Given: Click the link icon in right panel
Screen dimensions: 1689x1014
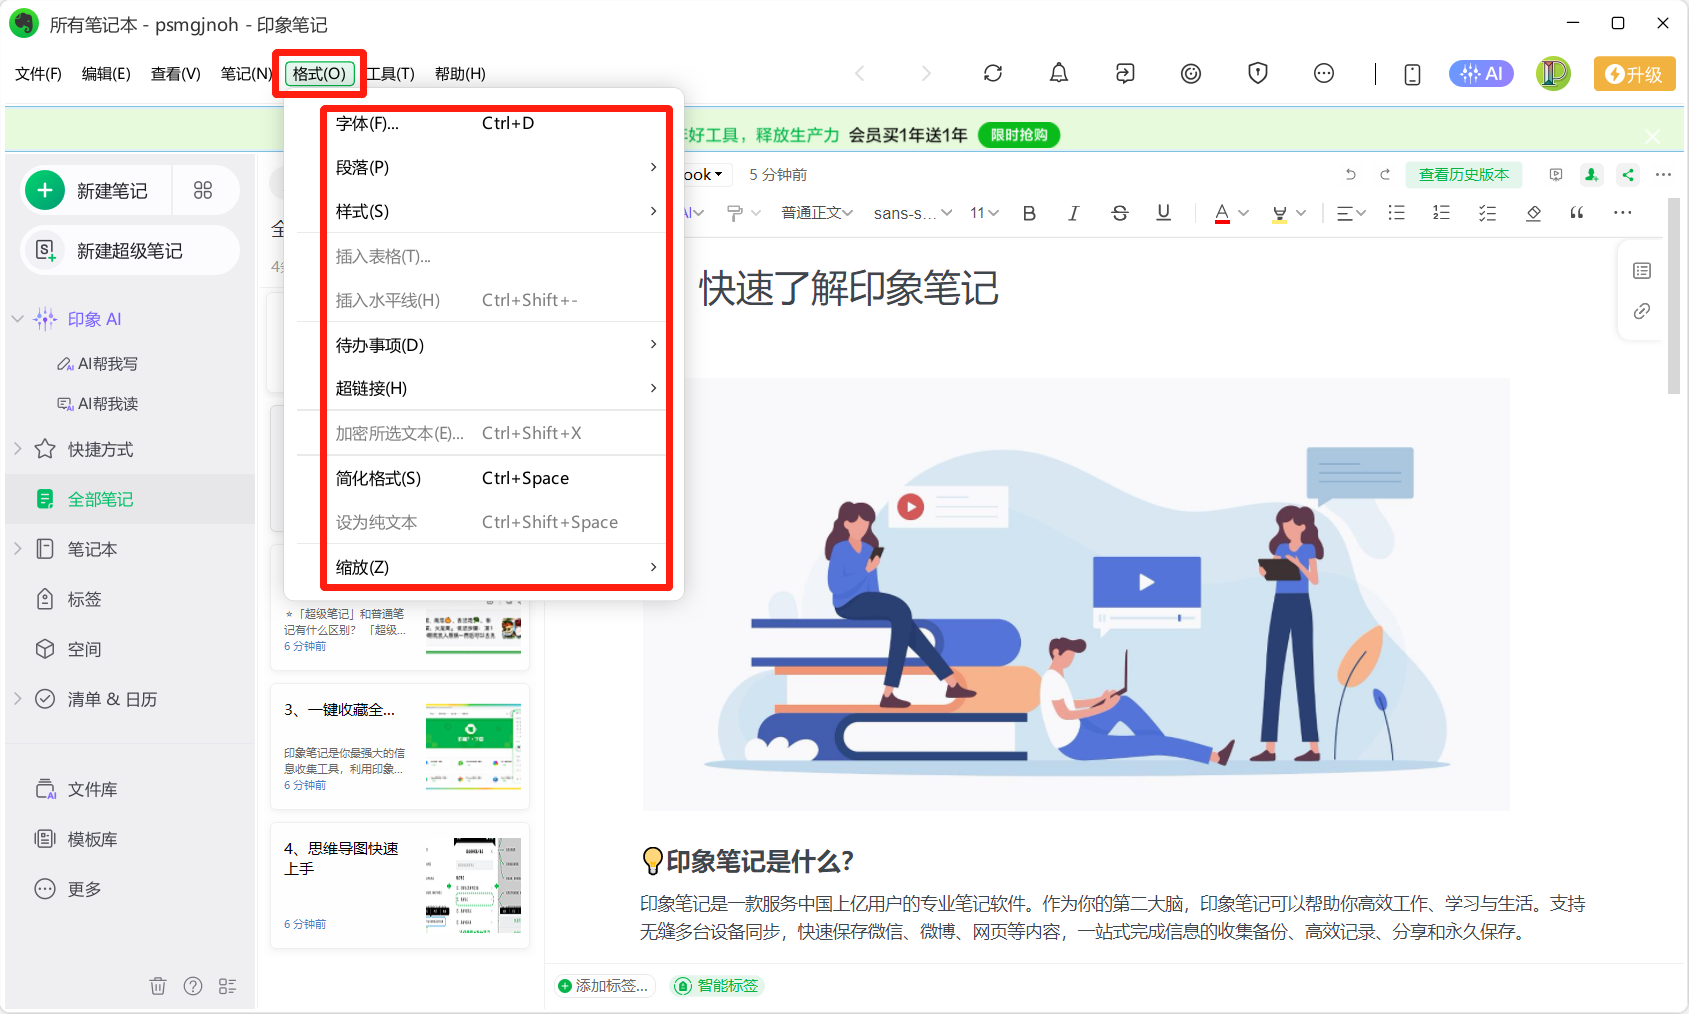Looking at the screenshot, I should (x=1641, y=311).
